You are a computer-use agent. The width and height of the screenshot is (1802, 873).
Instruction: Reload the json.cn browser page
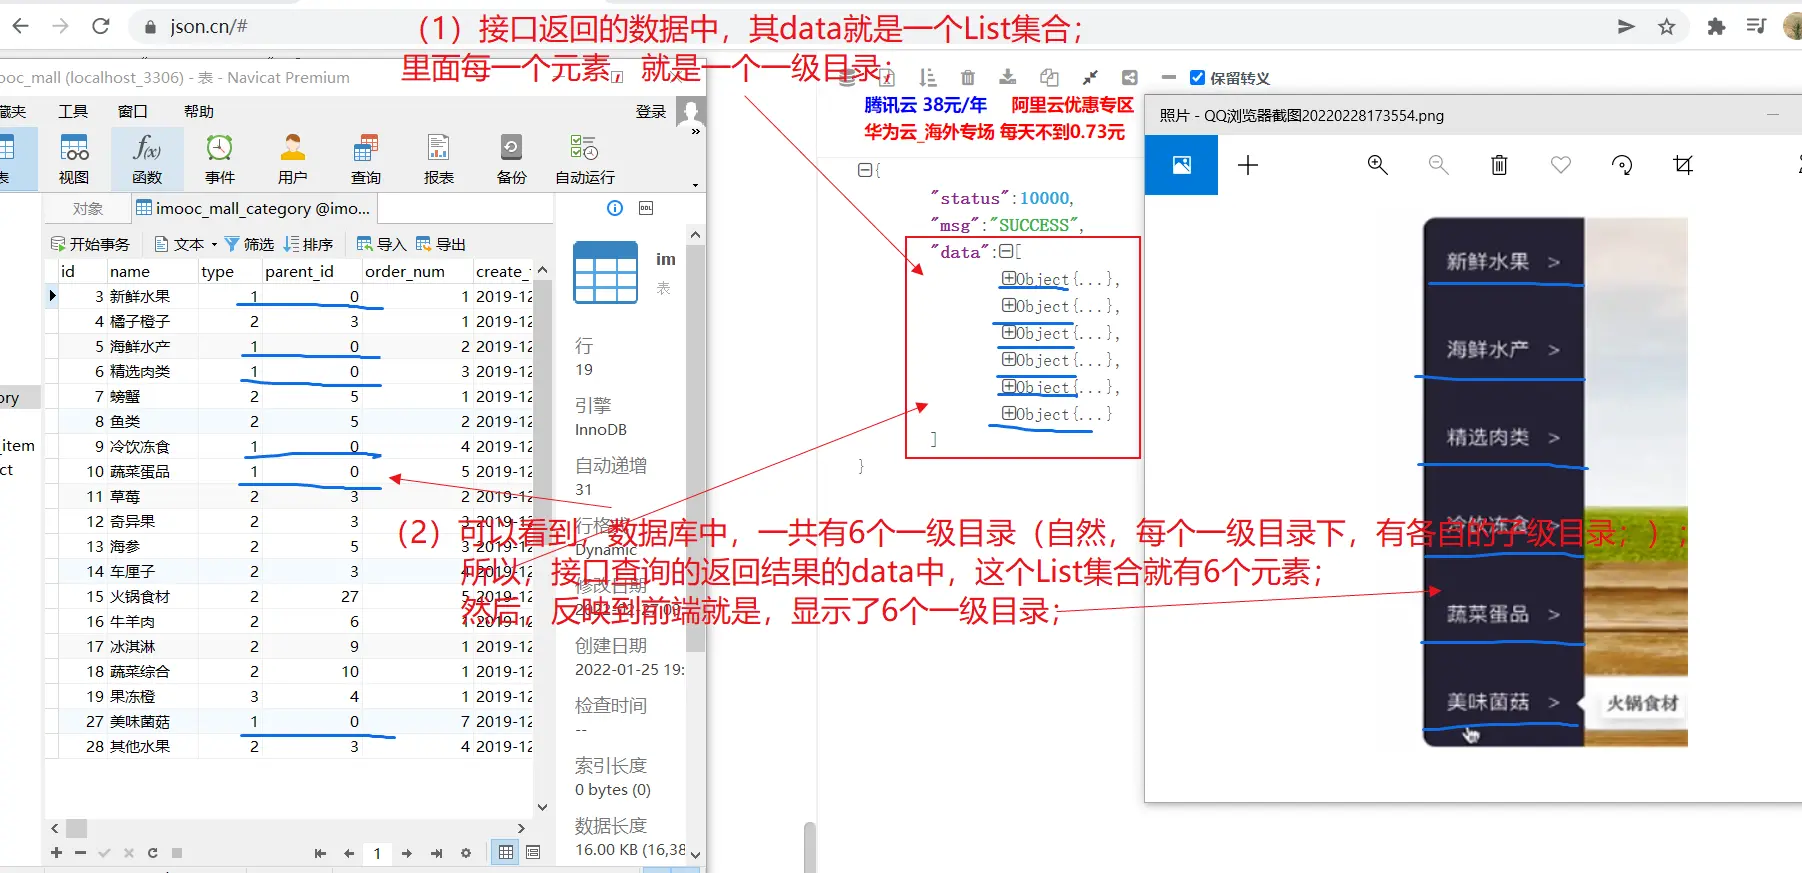click(101, 26)
